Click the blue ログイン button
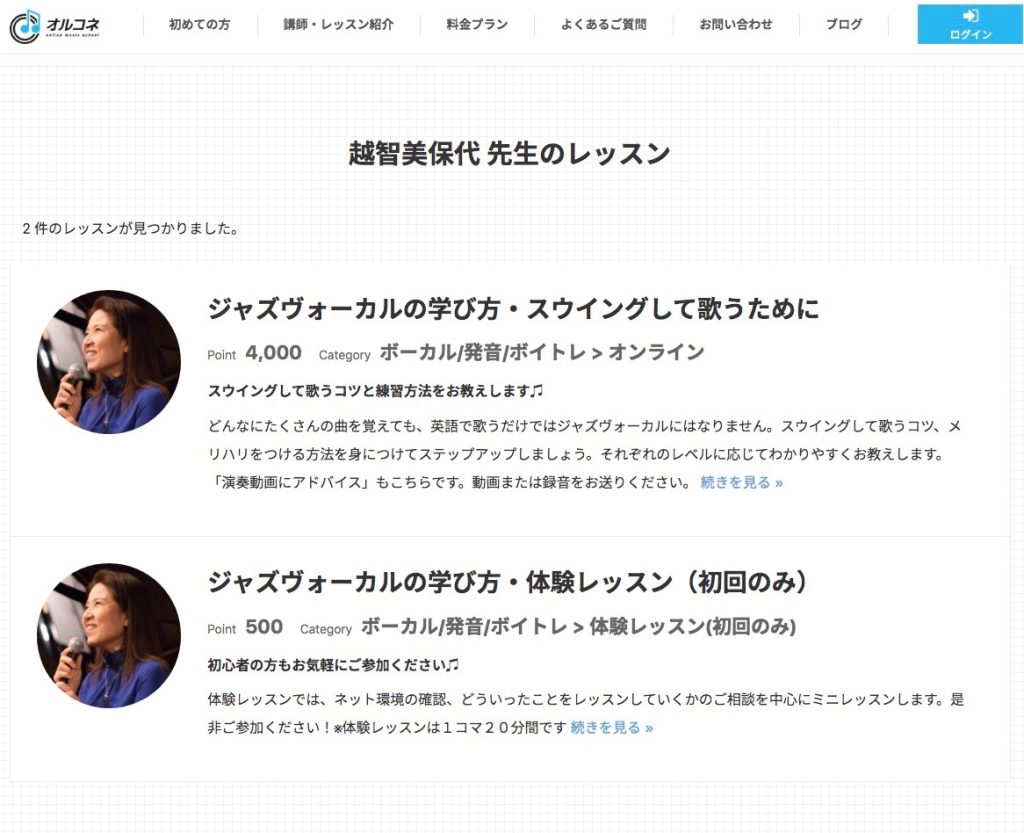The height and width of the screenshot is (833, 1024). [970, 24]
